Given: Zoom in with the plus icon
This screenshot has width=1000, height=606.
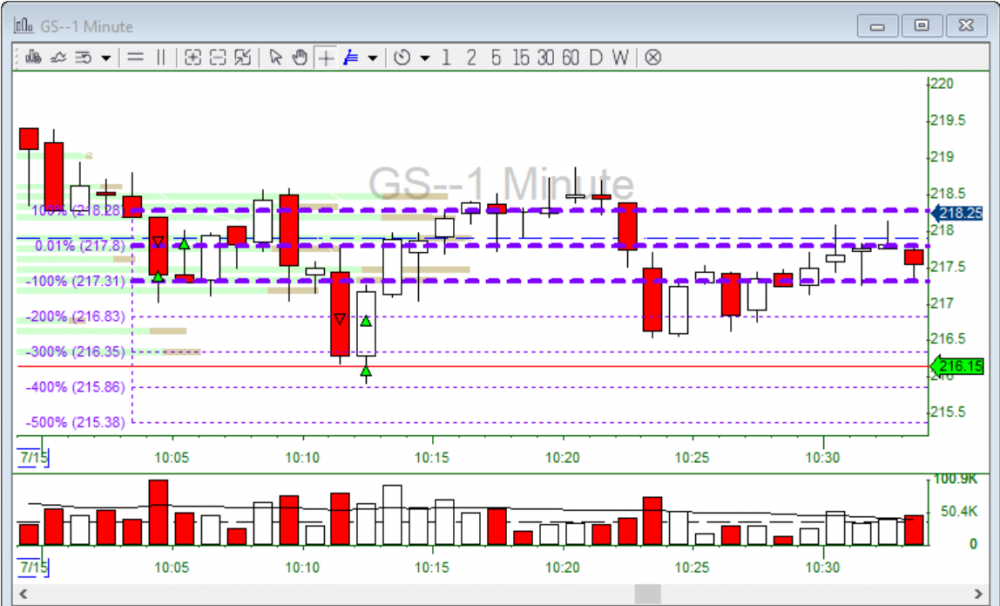Looking at the screenshot, I should tap(193, 58).
